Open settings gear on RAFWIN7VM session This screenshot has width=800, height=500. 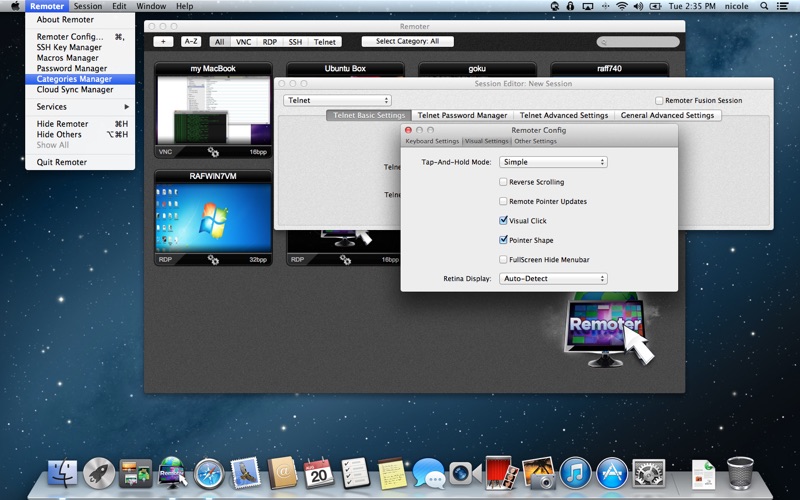pos(213,260)
